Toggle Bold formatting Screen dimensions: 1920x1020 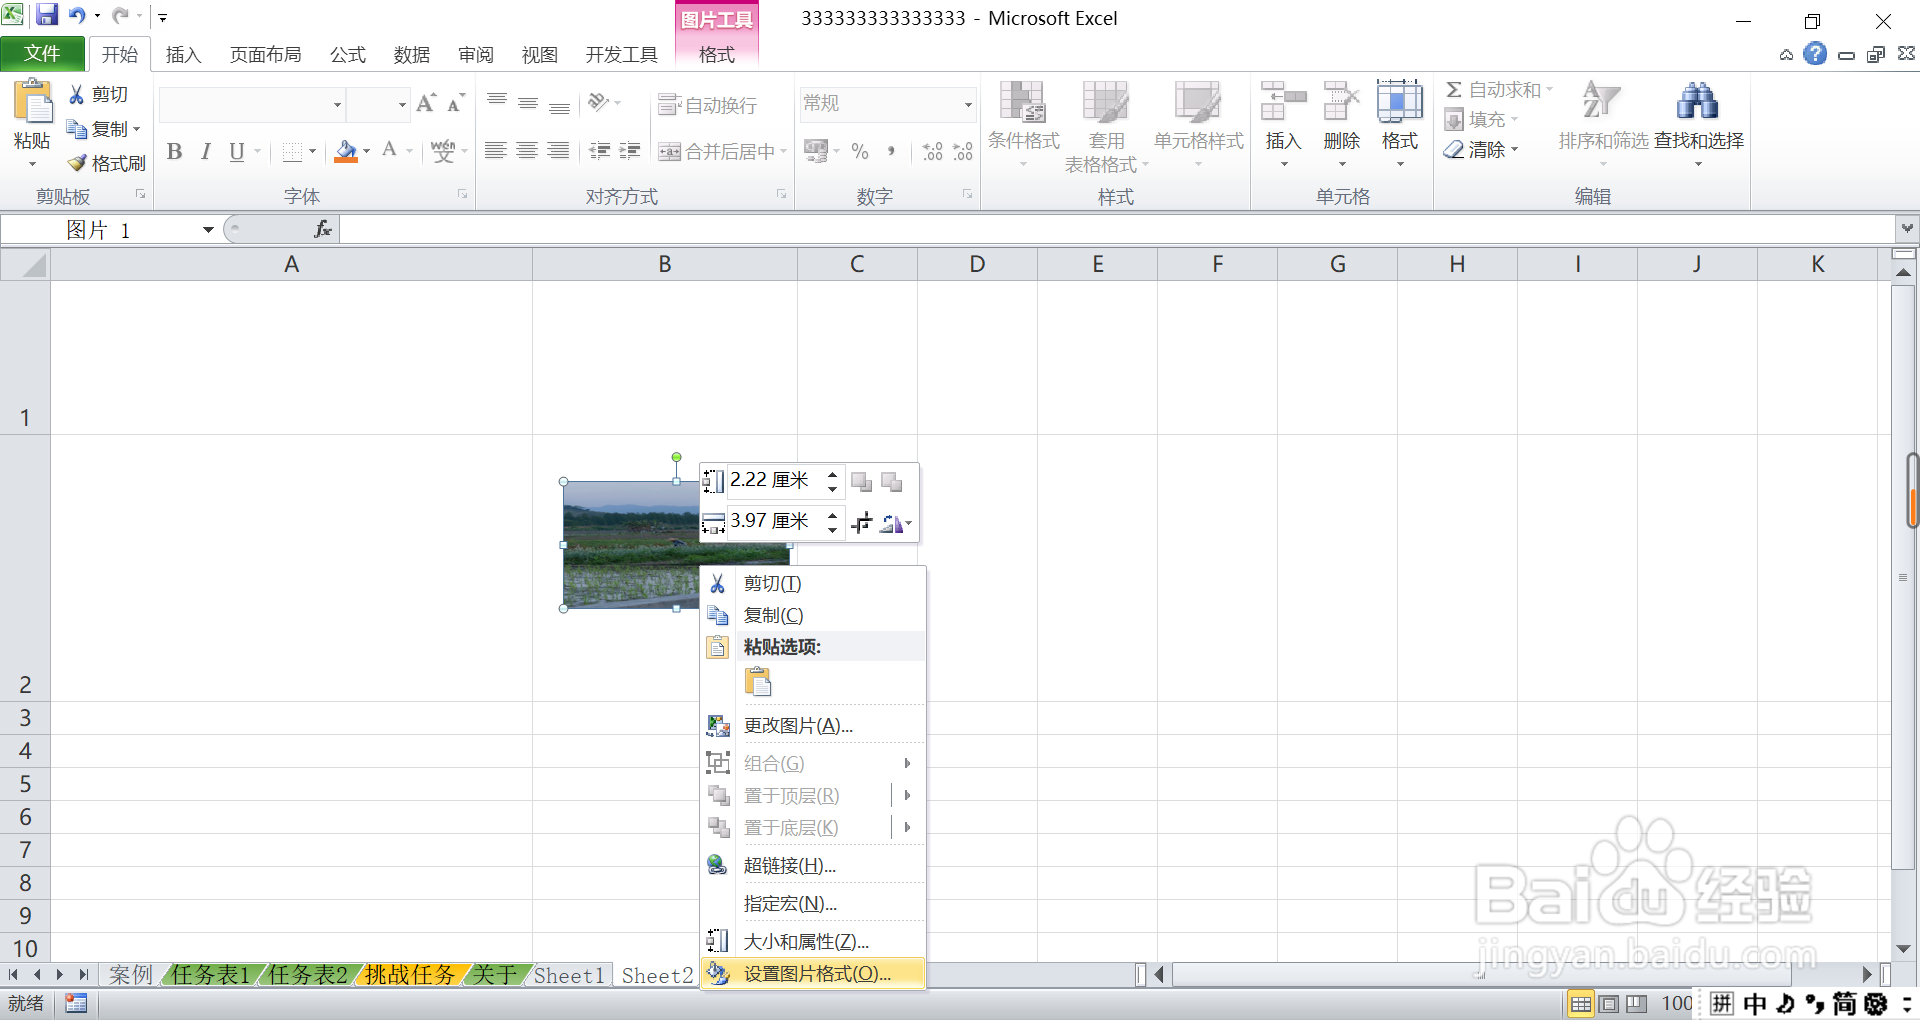(175, 152)
